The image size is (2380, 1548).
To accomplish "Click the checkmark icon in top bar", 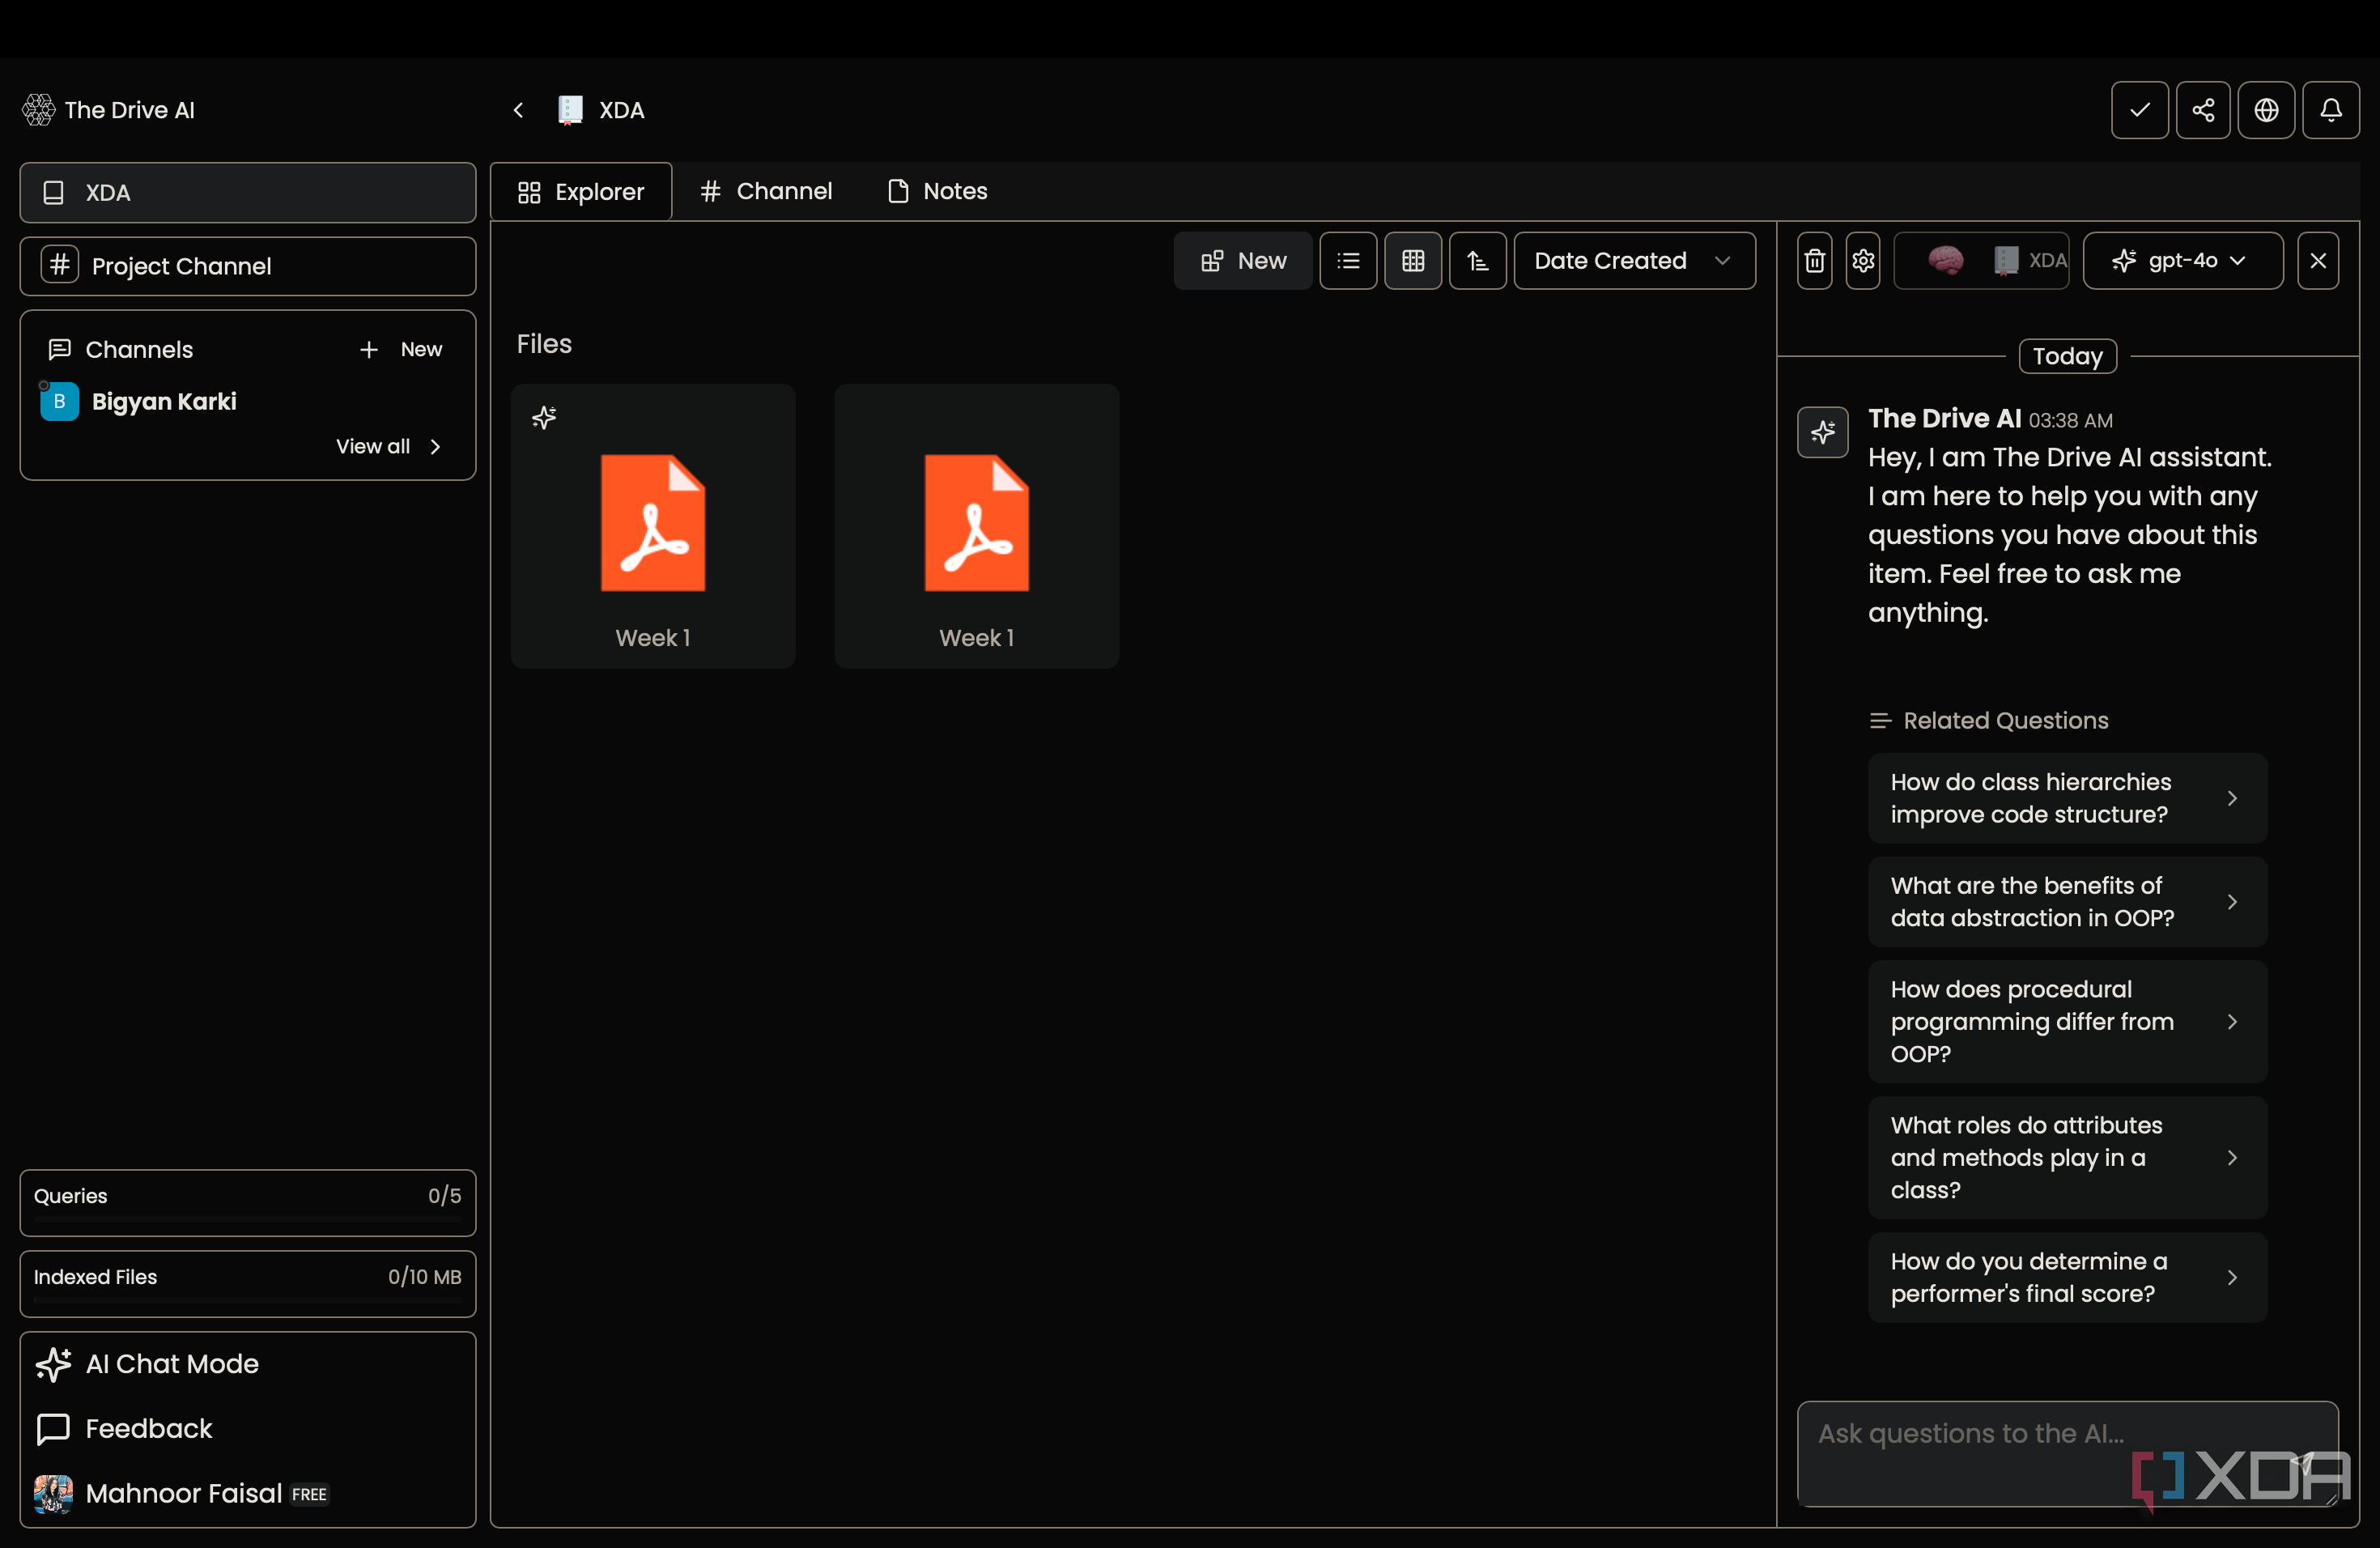I will pos(2139,110).
